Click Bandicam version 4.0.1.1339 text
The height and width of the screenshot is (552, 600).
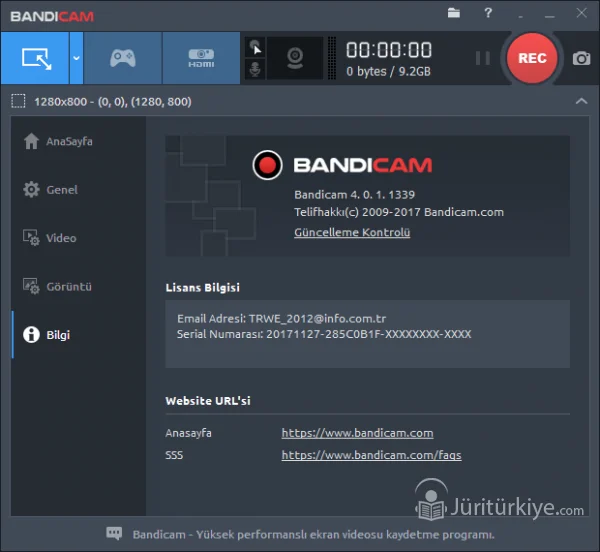point(354,195)
